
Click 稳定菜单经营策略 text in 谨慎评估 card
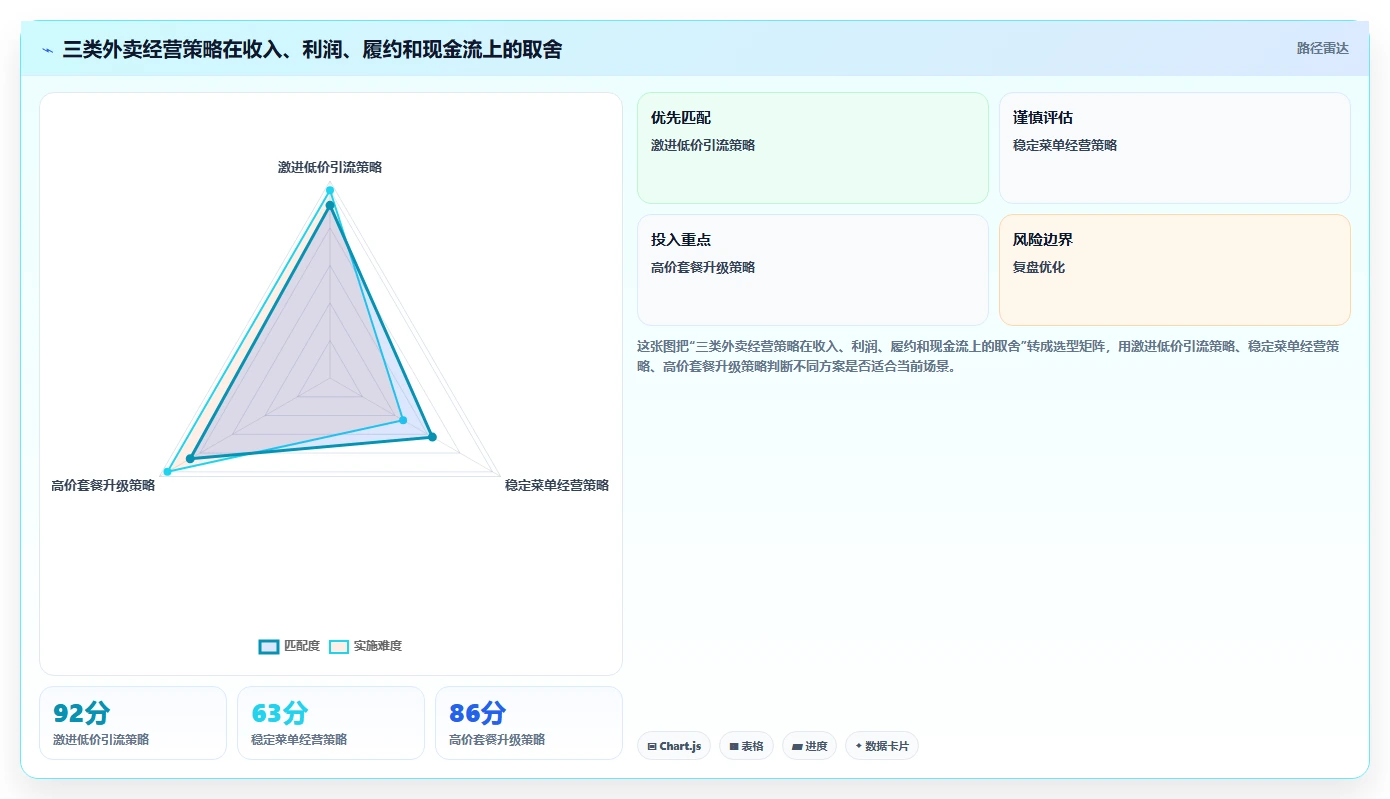click(1065, 145)
